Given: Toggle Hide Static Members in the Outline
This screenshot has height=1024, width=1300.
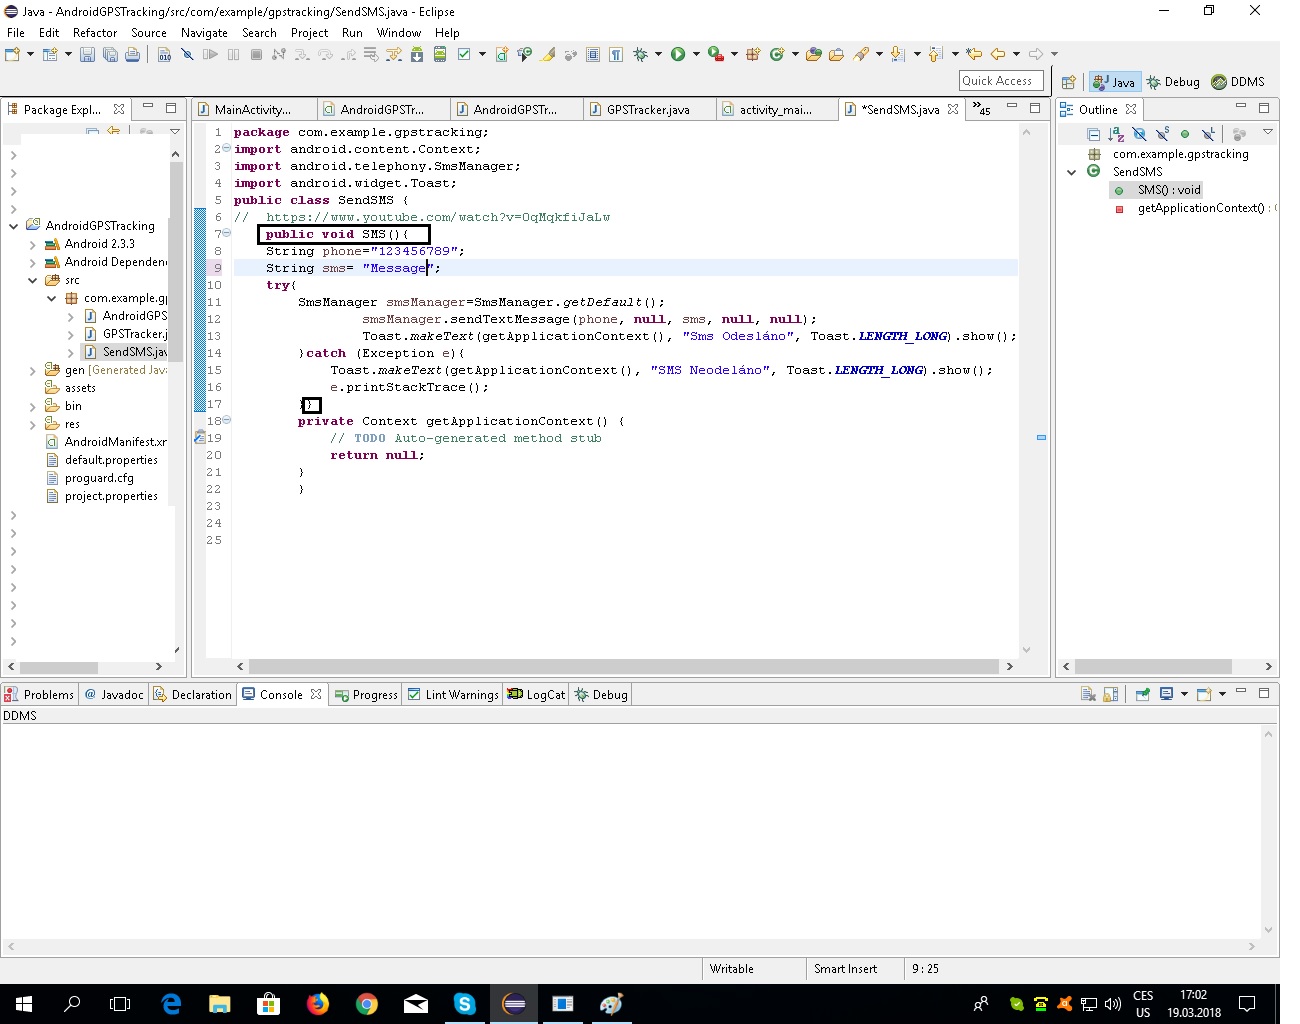Looking at the screenshot, I should tap(1162, 134).
